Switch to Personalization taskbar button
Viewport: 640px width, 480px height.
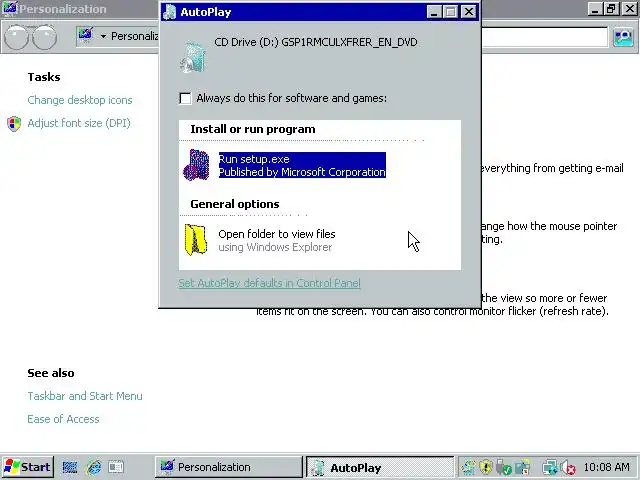pos(229,467)
